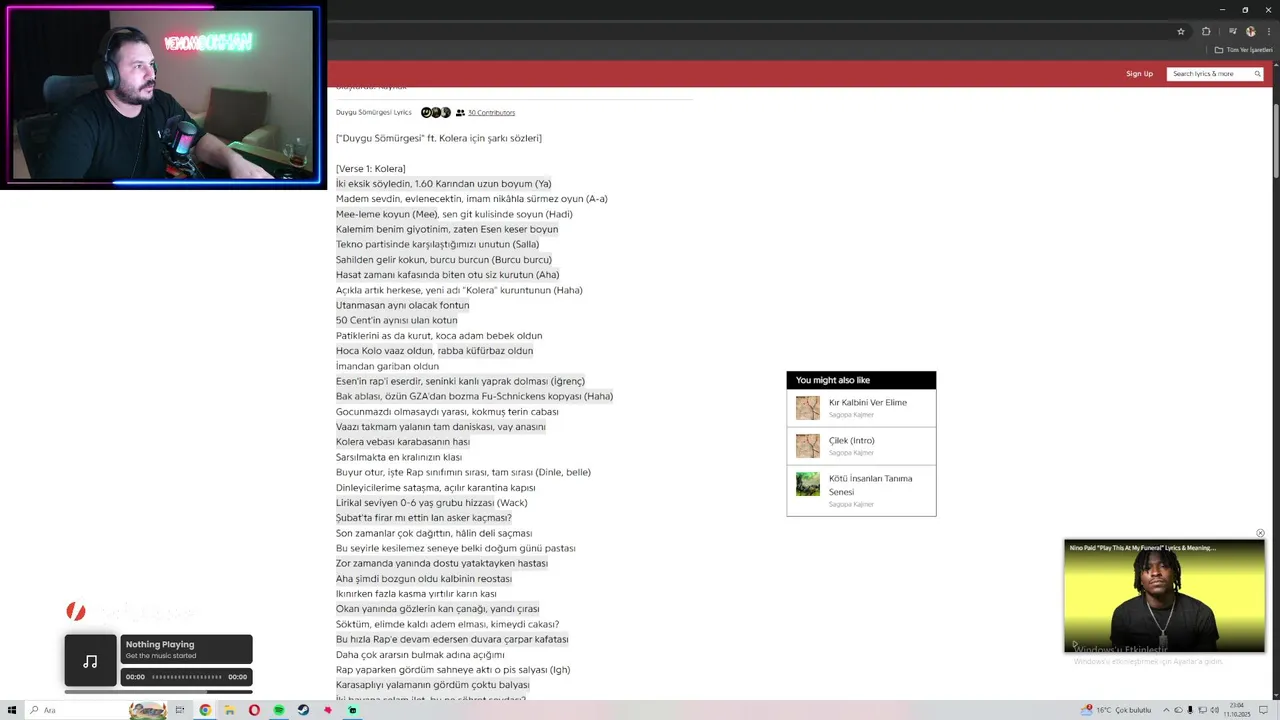The image size is (1280, 720).
Task: Switch to Chrome on the taskbar
Action: click(205, 710)
